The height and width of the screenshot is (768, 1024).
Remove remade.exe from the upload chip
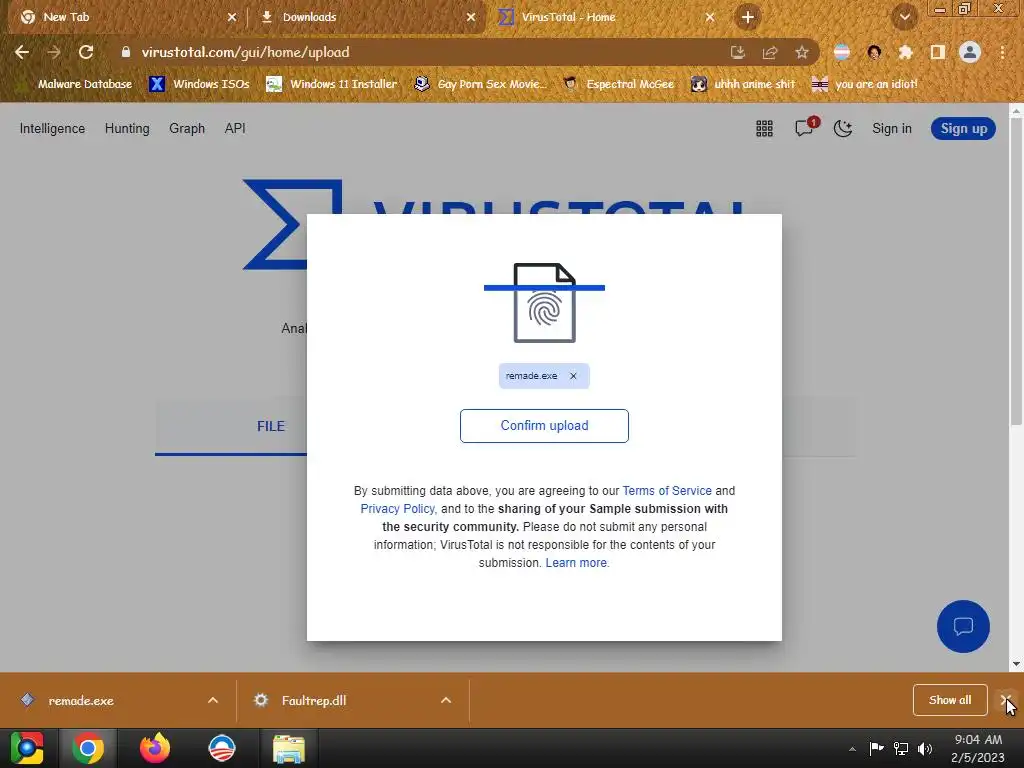coord(573,376)
